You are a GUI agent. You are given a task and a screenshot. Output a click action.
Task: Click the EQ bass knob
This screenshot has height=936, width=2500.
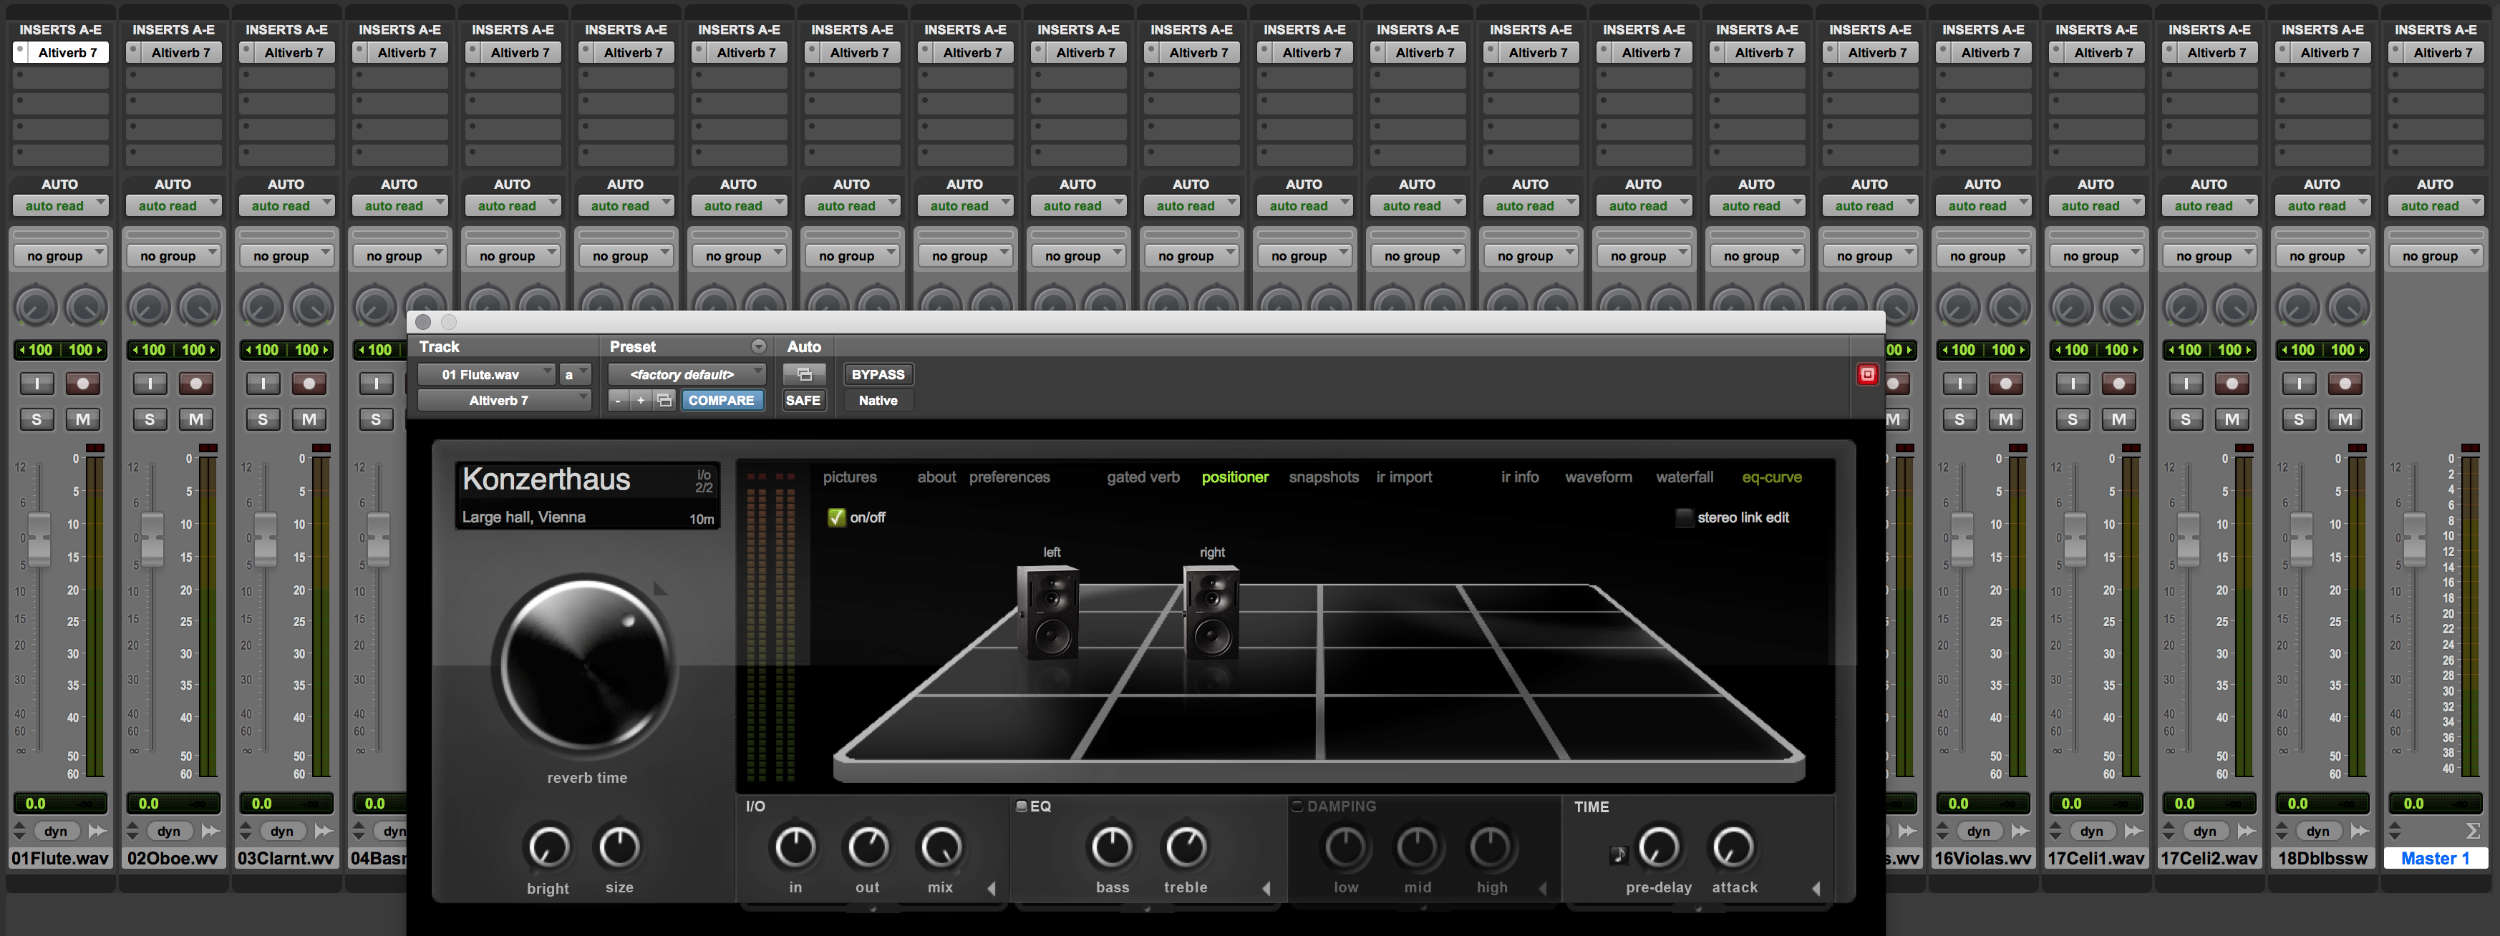(1111, 847)
